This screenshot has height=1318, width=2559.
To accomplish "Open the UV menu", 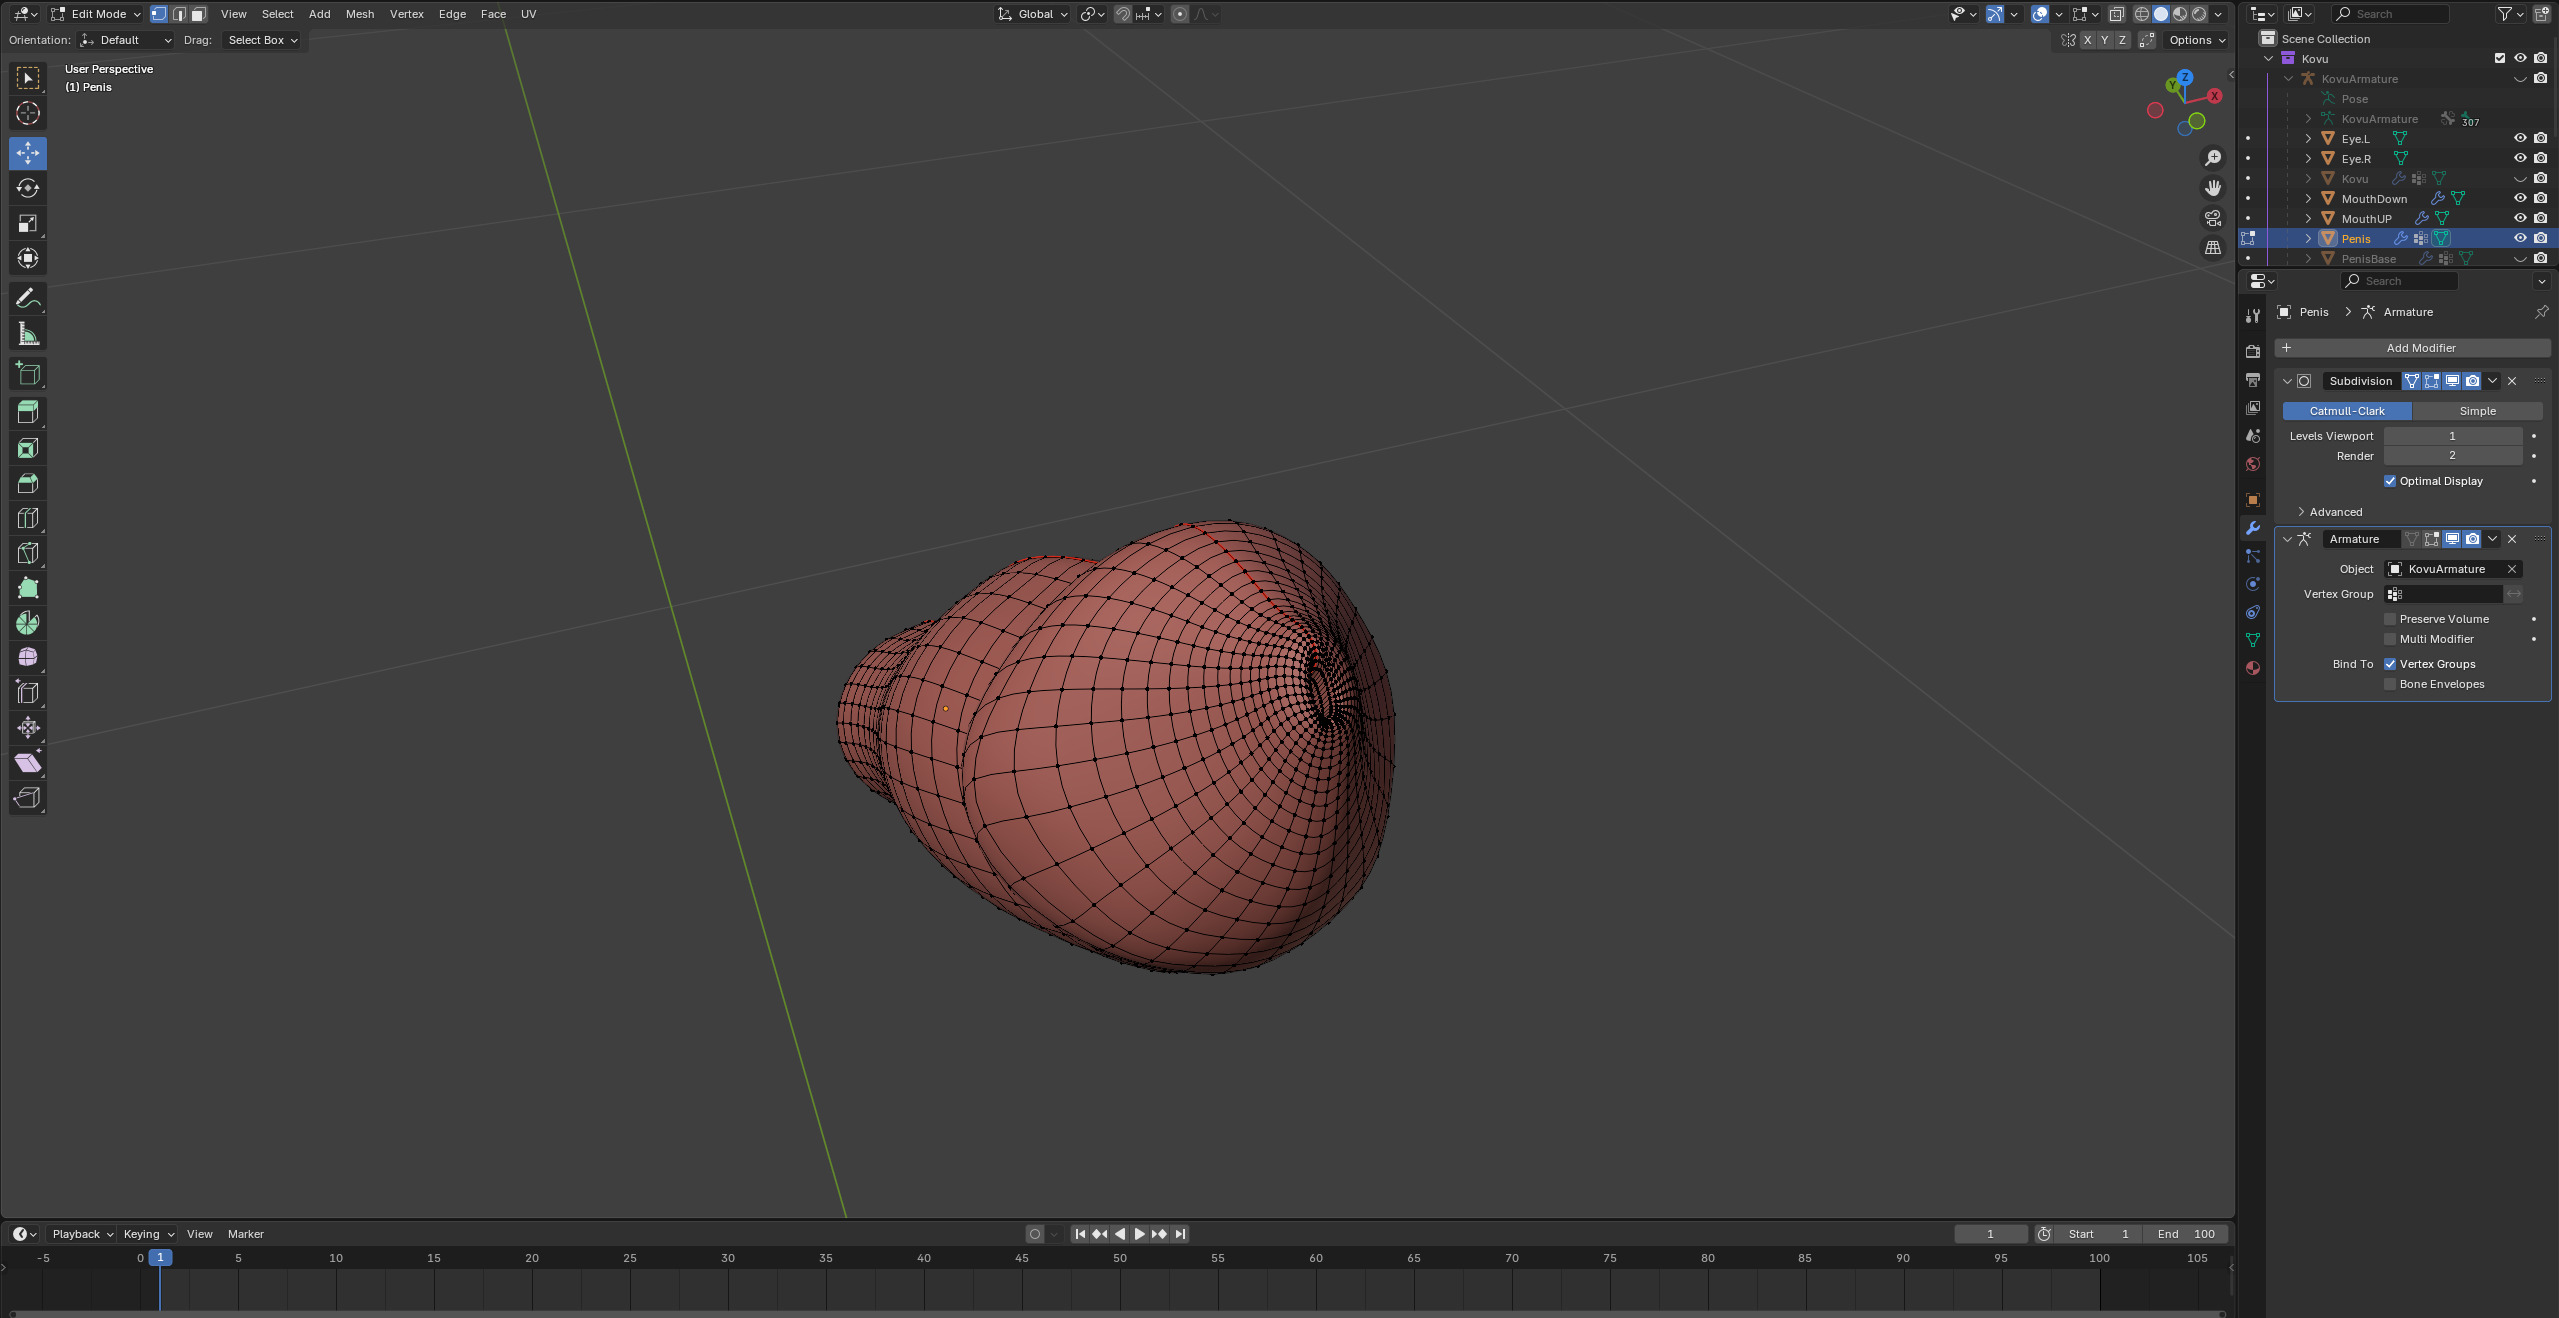I will click(528, 14).
